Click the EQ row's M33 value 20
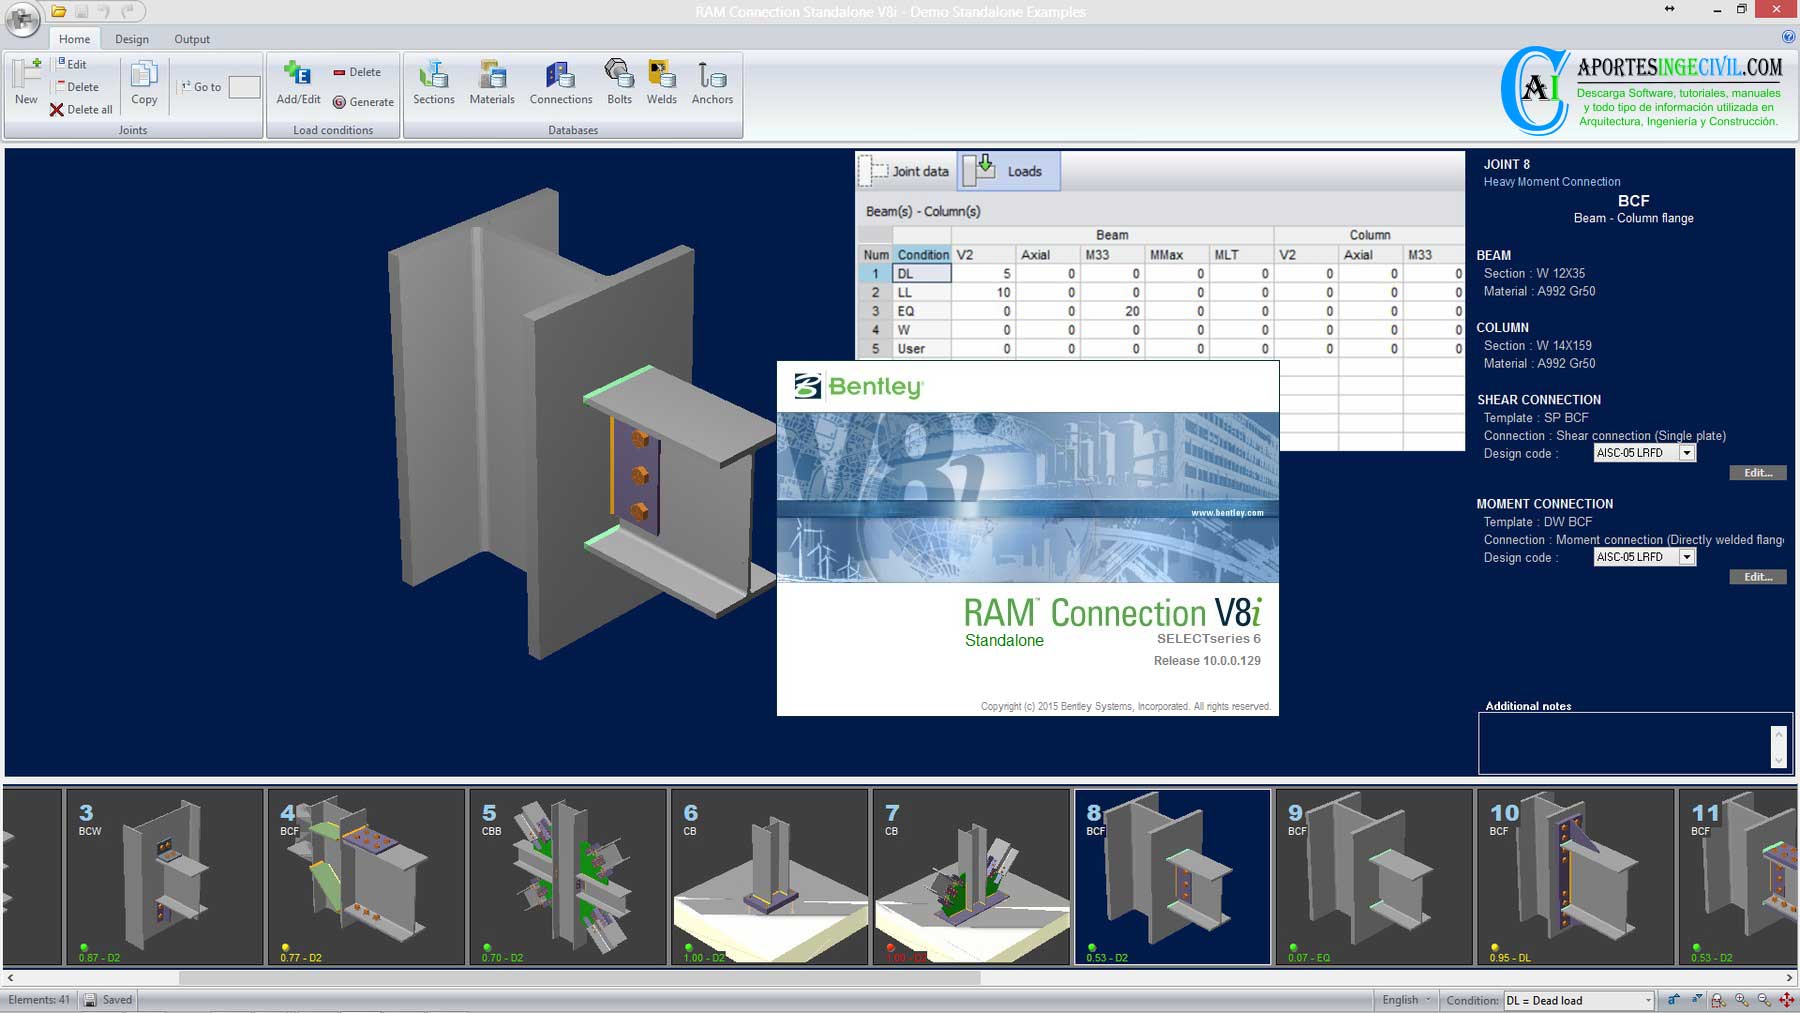The image size is (1800, 1013). tap(1112, 311)
